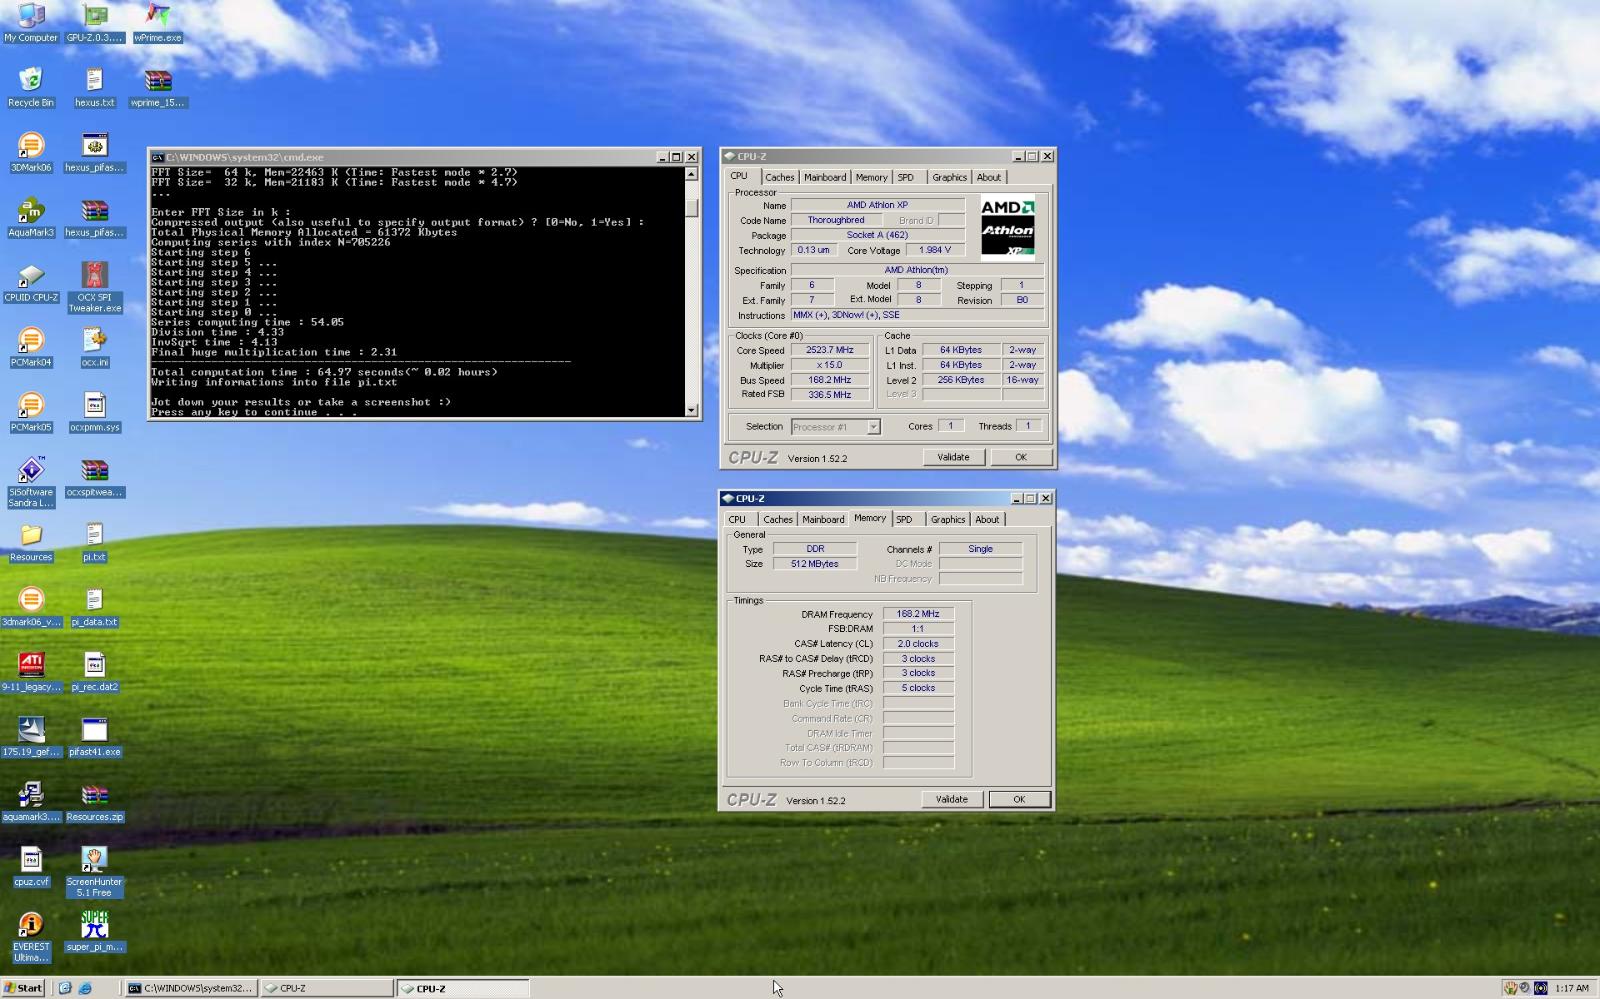Open the pi.txt file icon
Image resolution: width=1600 pixels, height=999 pixels.
tap(95, 543)
